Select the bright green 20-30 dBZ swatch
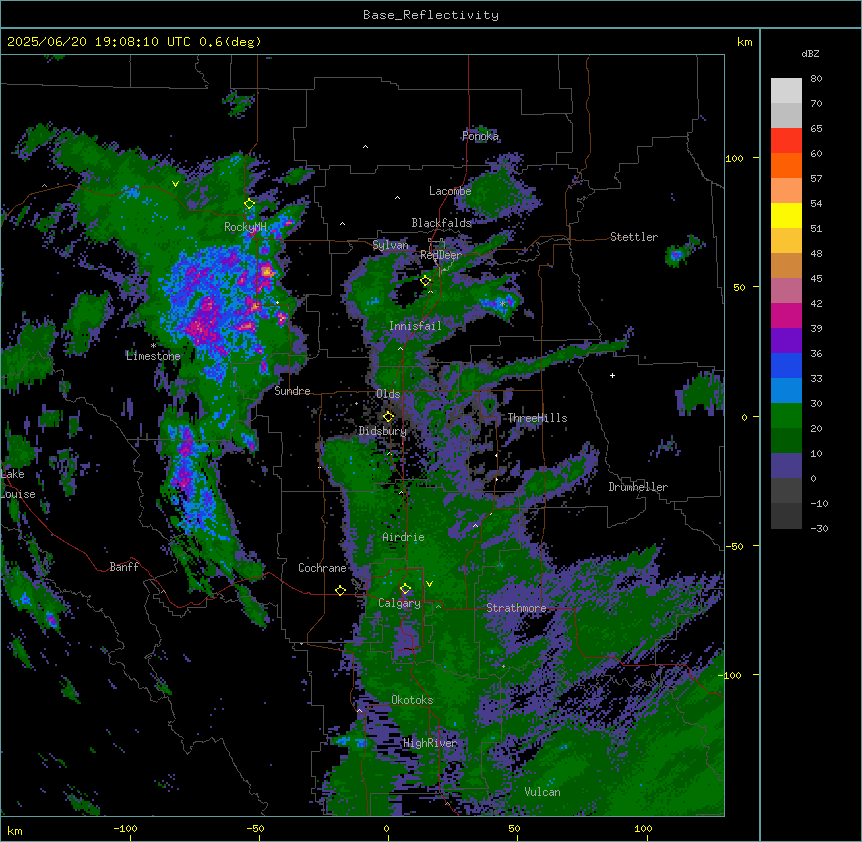 [x=786, y=416]
